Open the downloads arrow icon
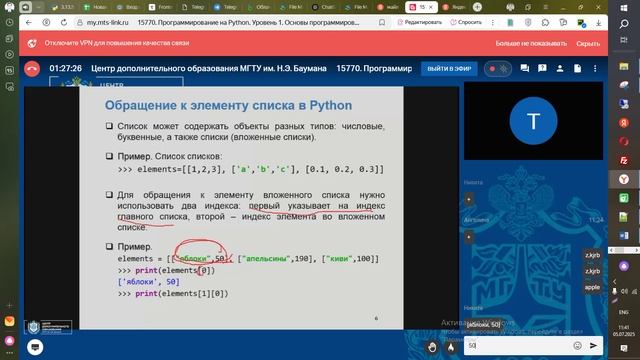640x360 pixels. click(598, 23)
